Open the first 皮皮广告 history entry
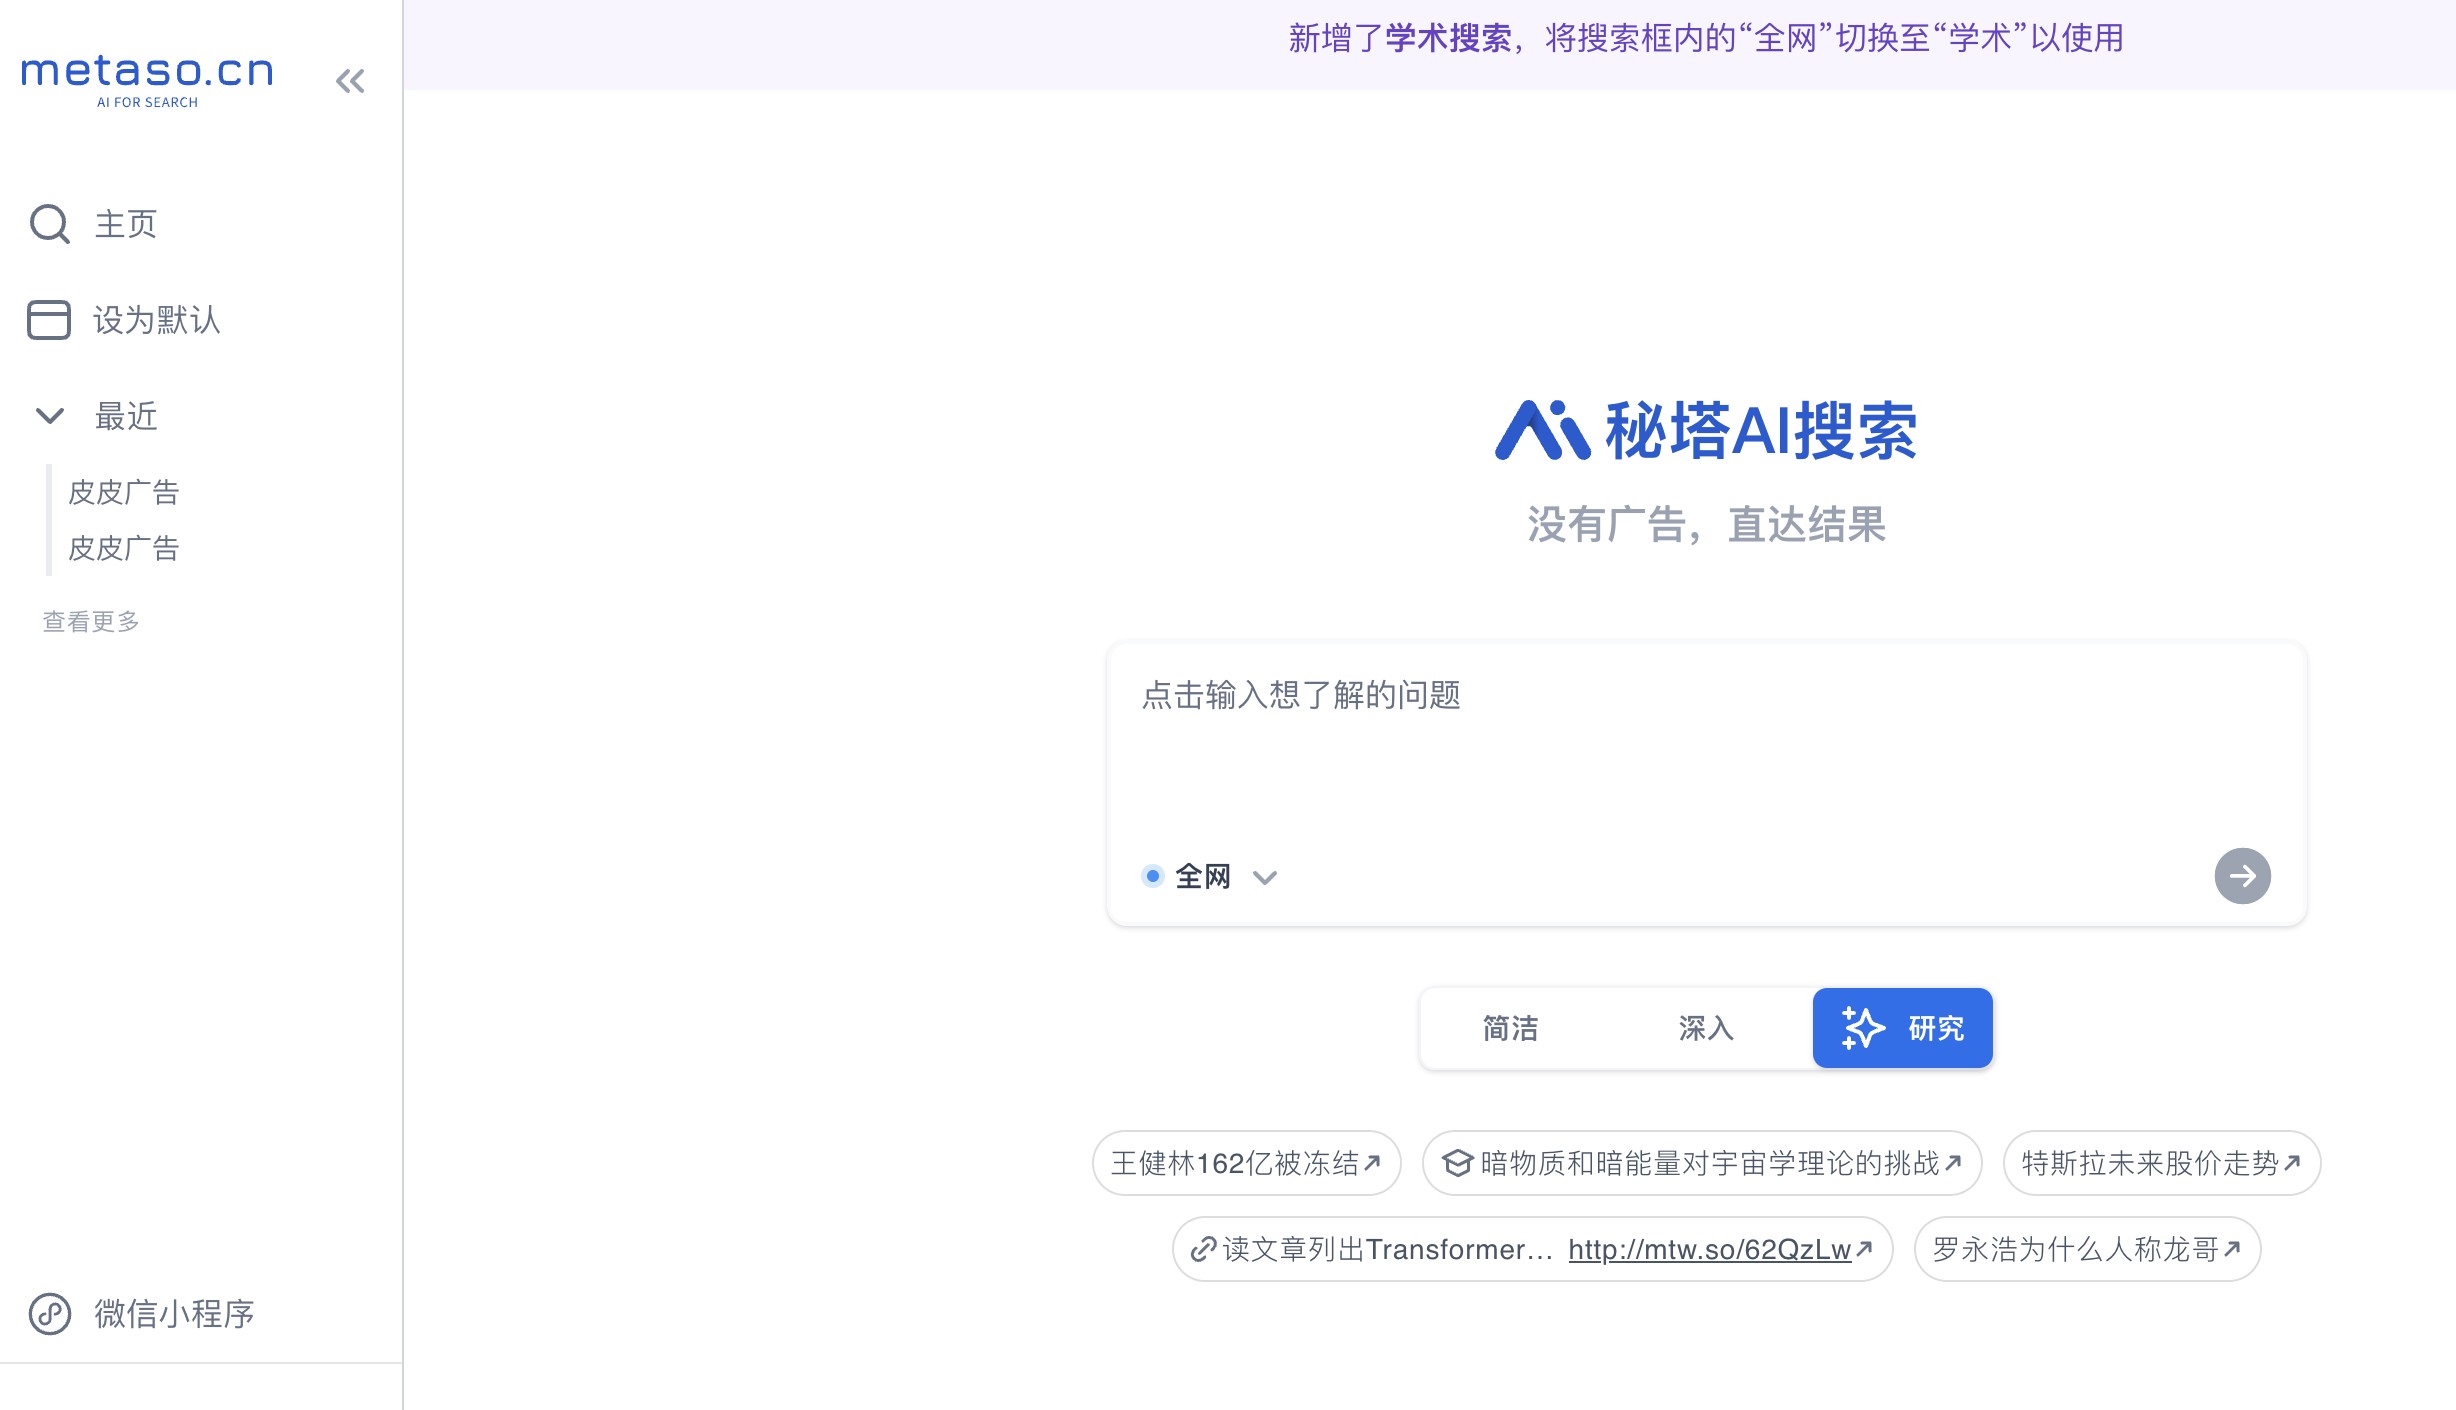 122,490
